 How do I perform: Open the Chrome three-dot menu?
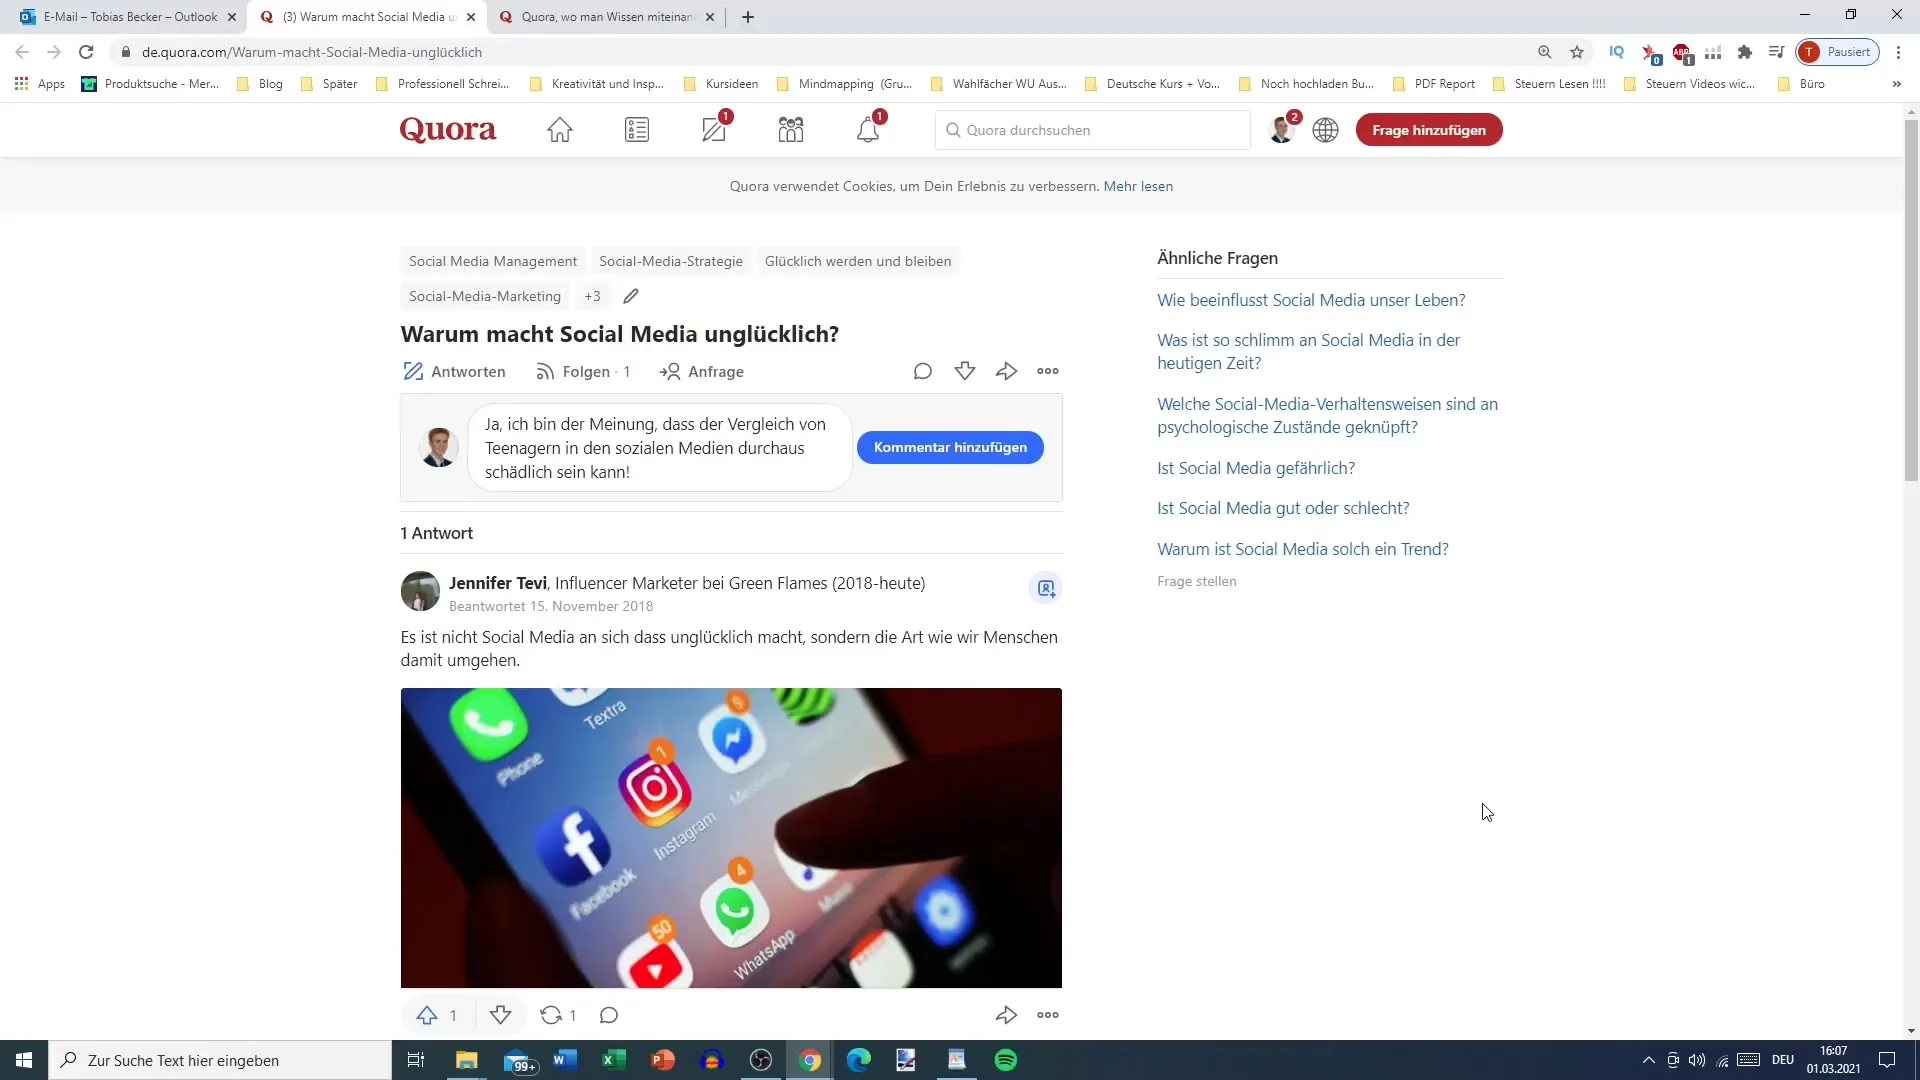(x=1898, y=52)
